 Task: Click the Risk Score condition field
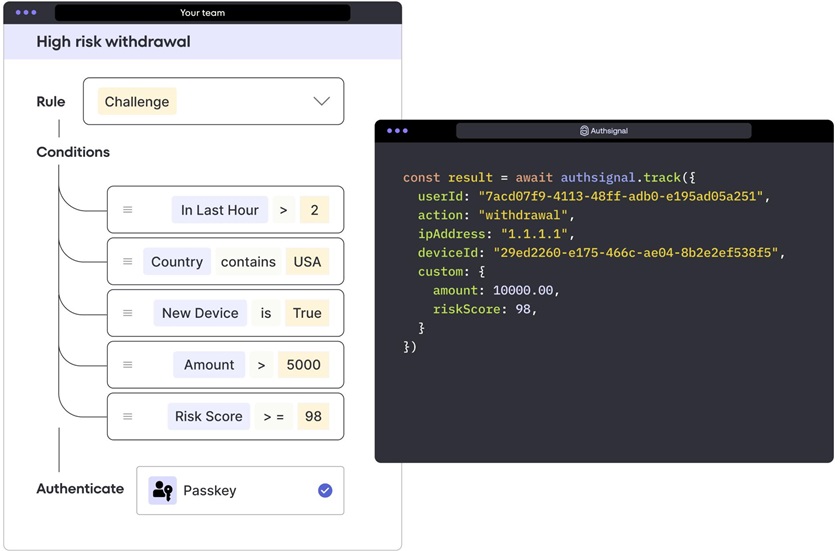[209, 416]
